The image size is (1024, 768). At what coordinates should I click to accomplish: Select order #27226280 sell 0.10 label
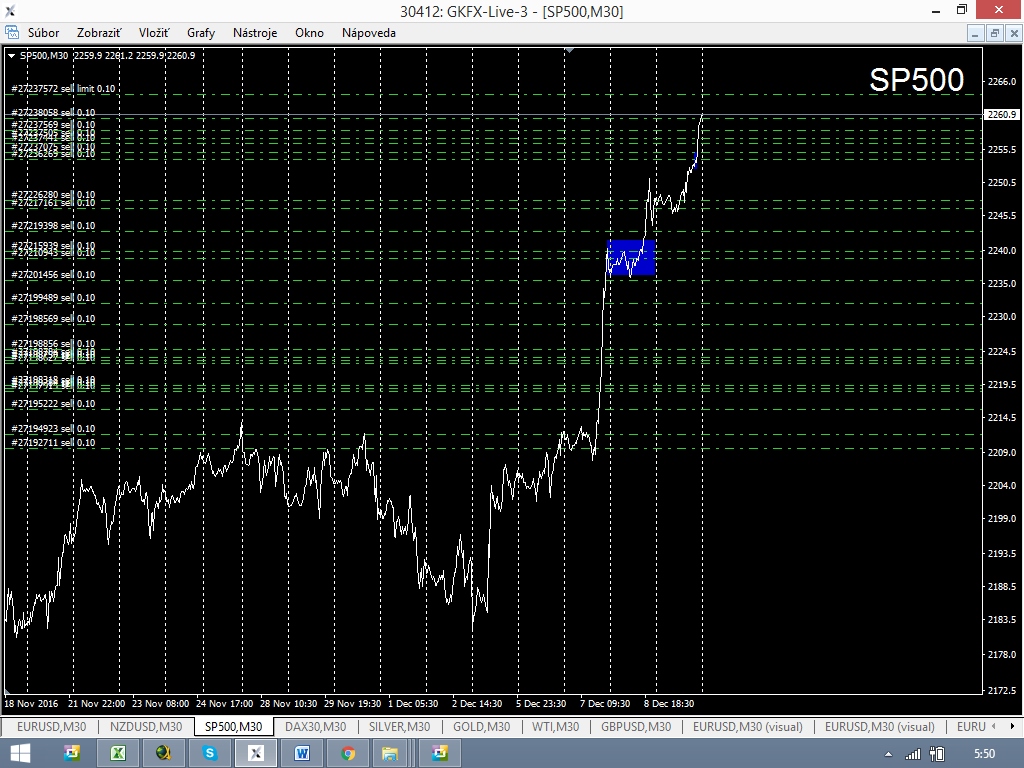pyautogui.click(x=54, y=195)
